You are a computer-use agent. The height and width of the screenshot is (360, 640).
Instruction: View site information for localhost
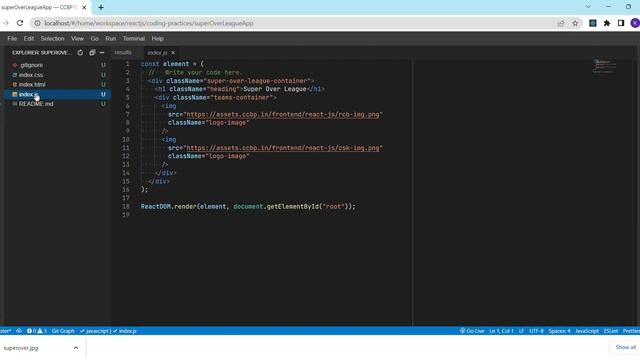(37, 23)
